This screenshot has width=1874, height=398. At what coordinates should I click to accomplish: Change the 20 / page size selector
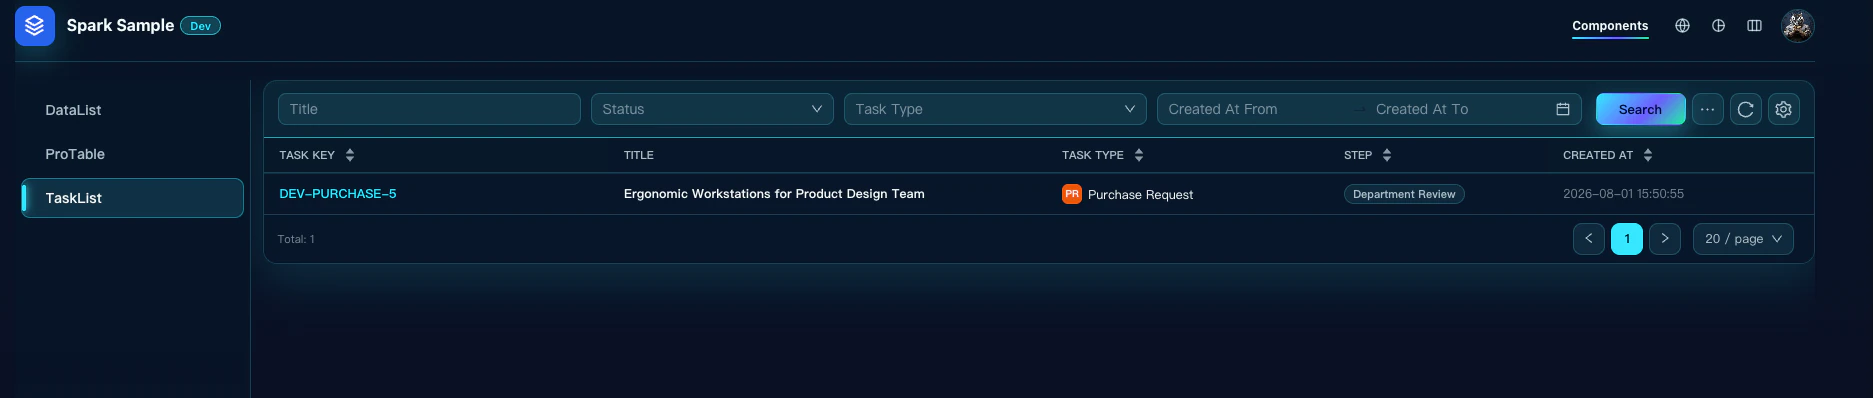point(1743,239)
